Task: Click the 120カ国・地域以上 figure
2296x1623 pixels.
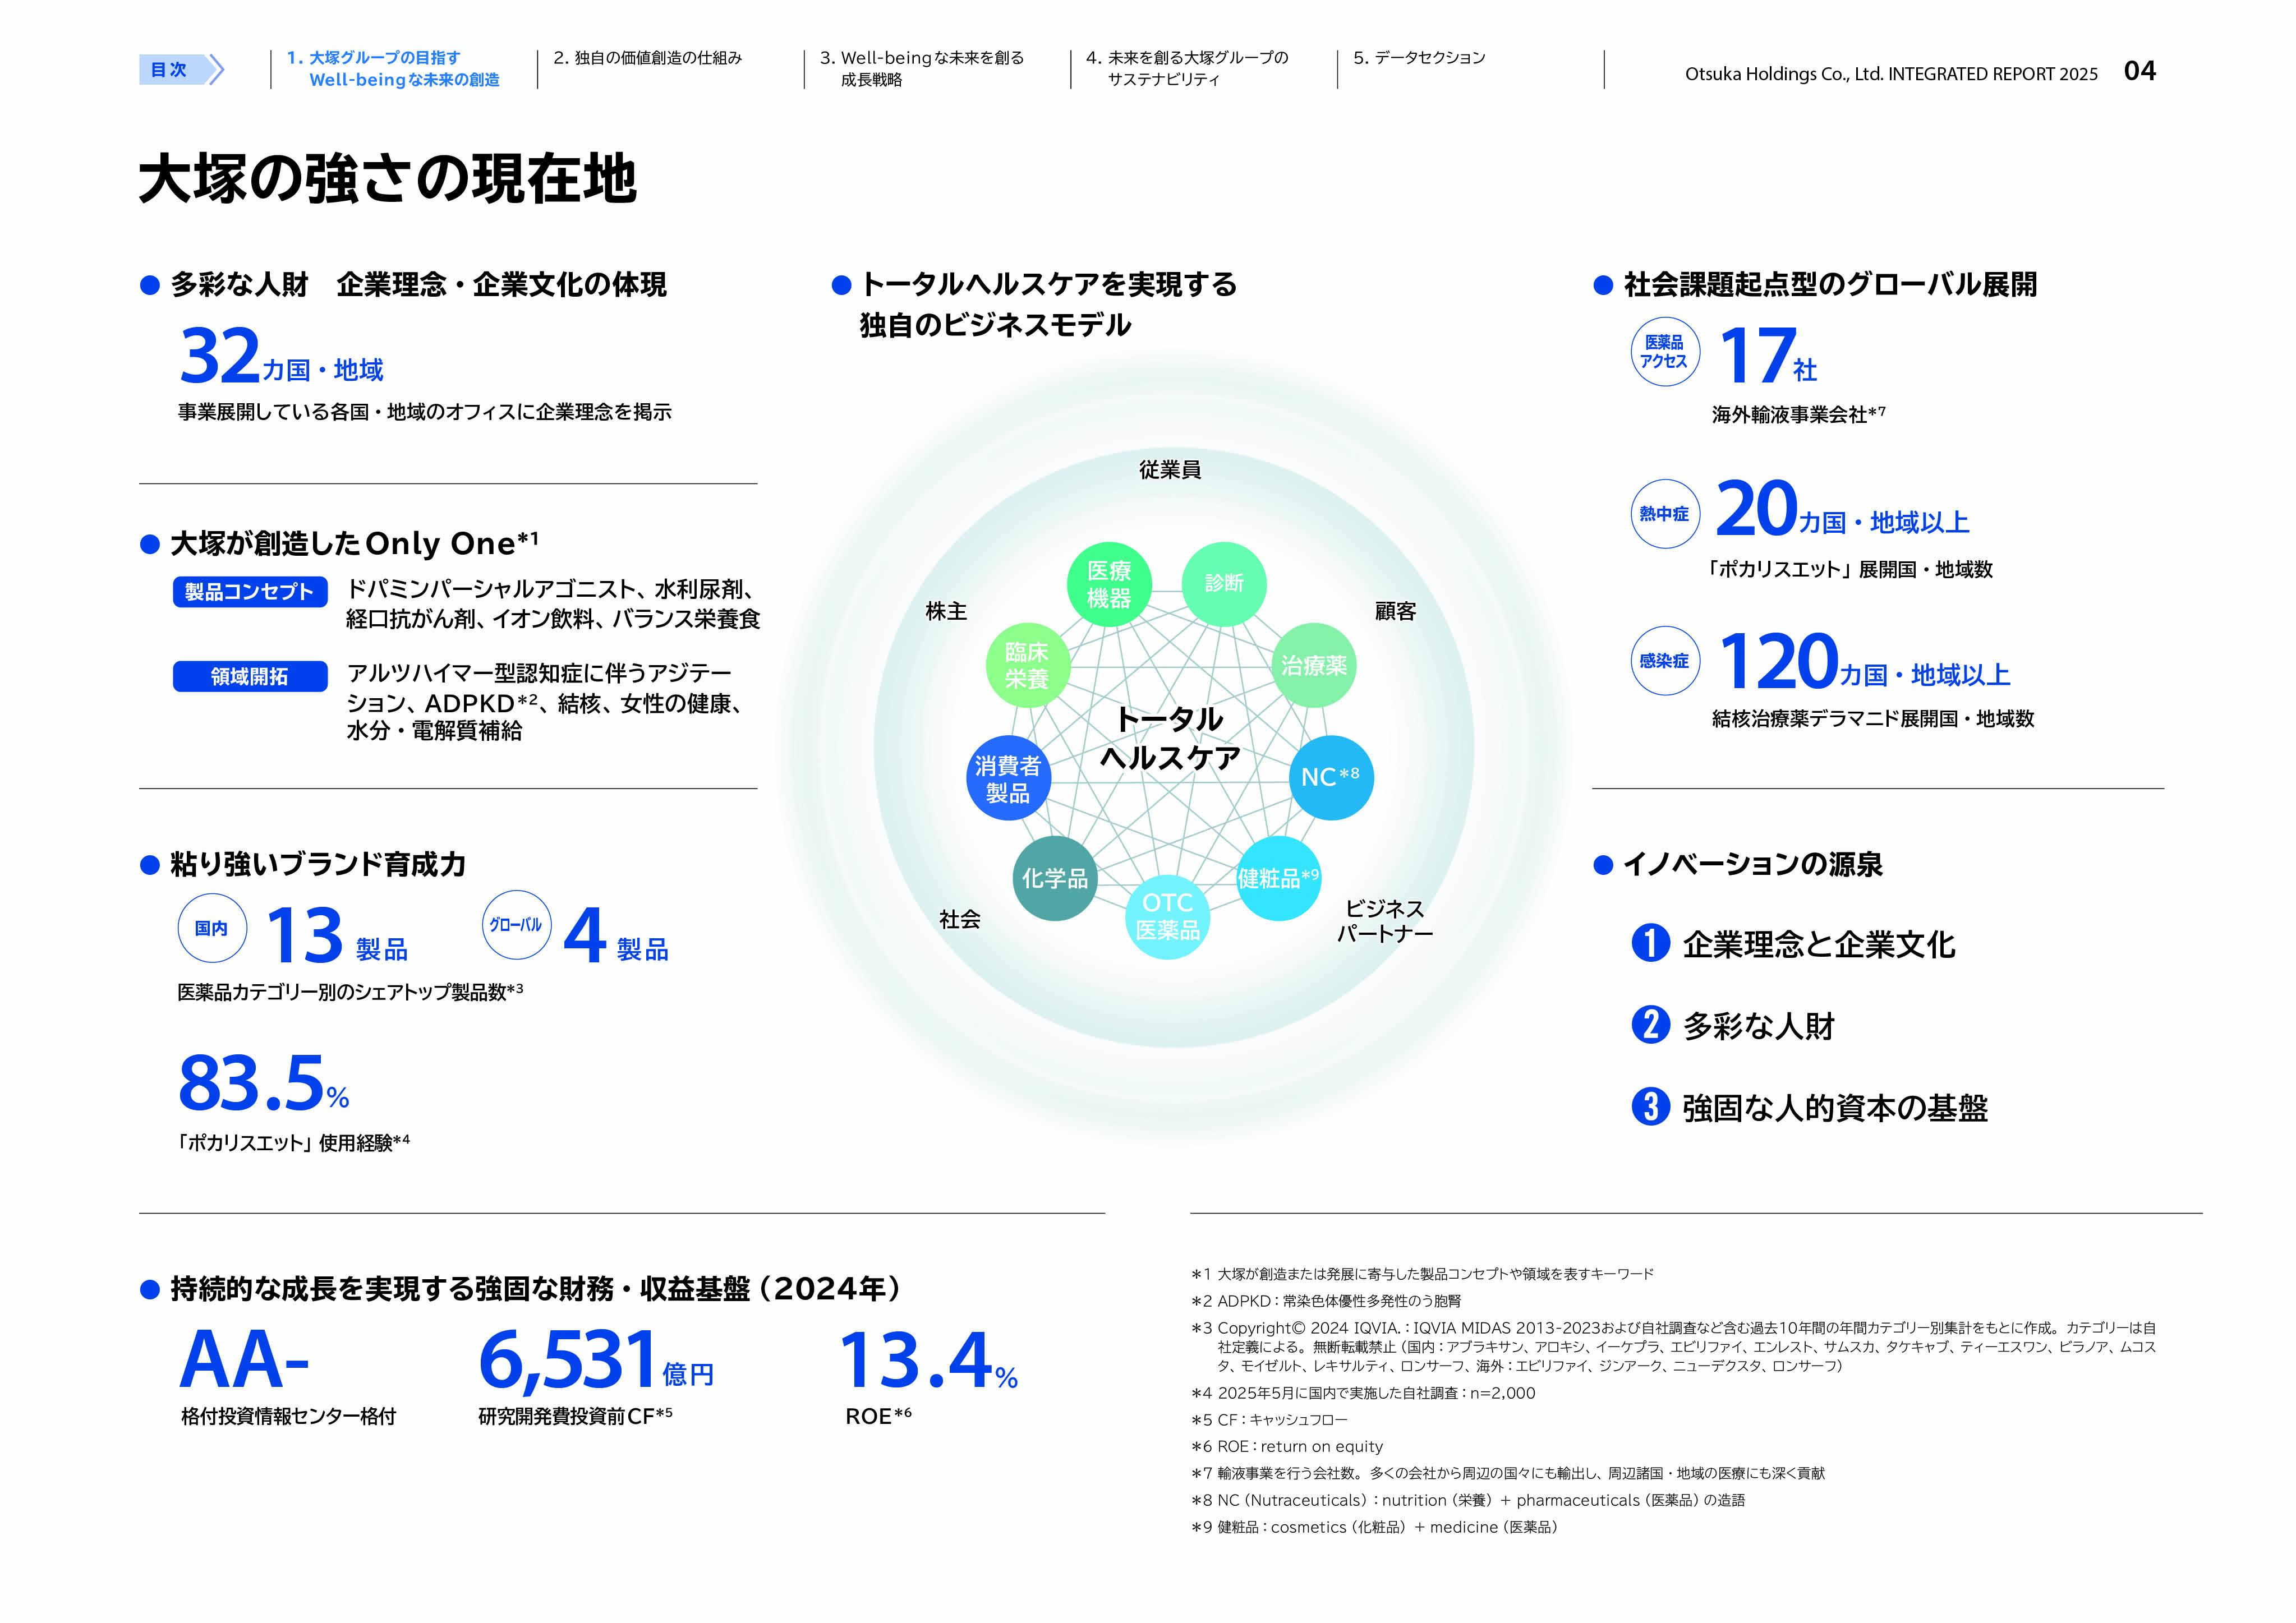Action: click(x=1864, y=662)
